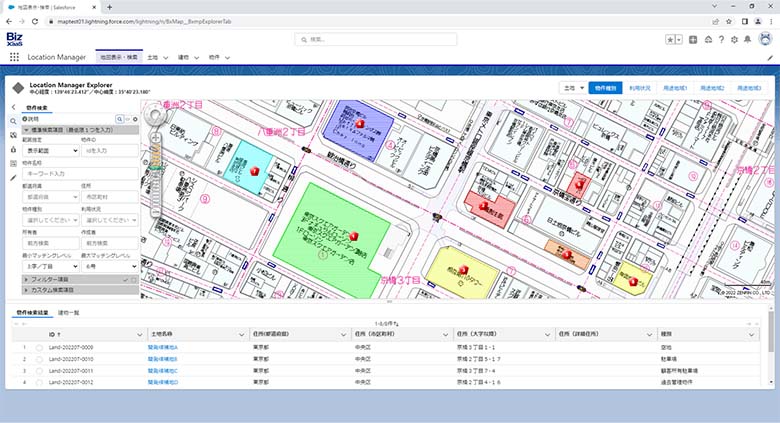Open the 土地 layer dropdown above the map
Image resolution: width=780 pixels, height=423 pixels.
[x=573, y=88]
